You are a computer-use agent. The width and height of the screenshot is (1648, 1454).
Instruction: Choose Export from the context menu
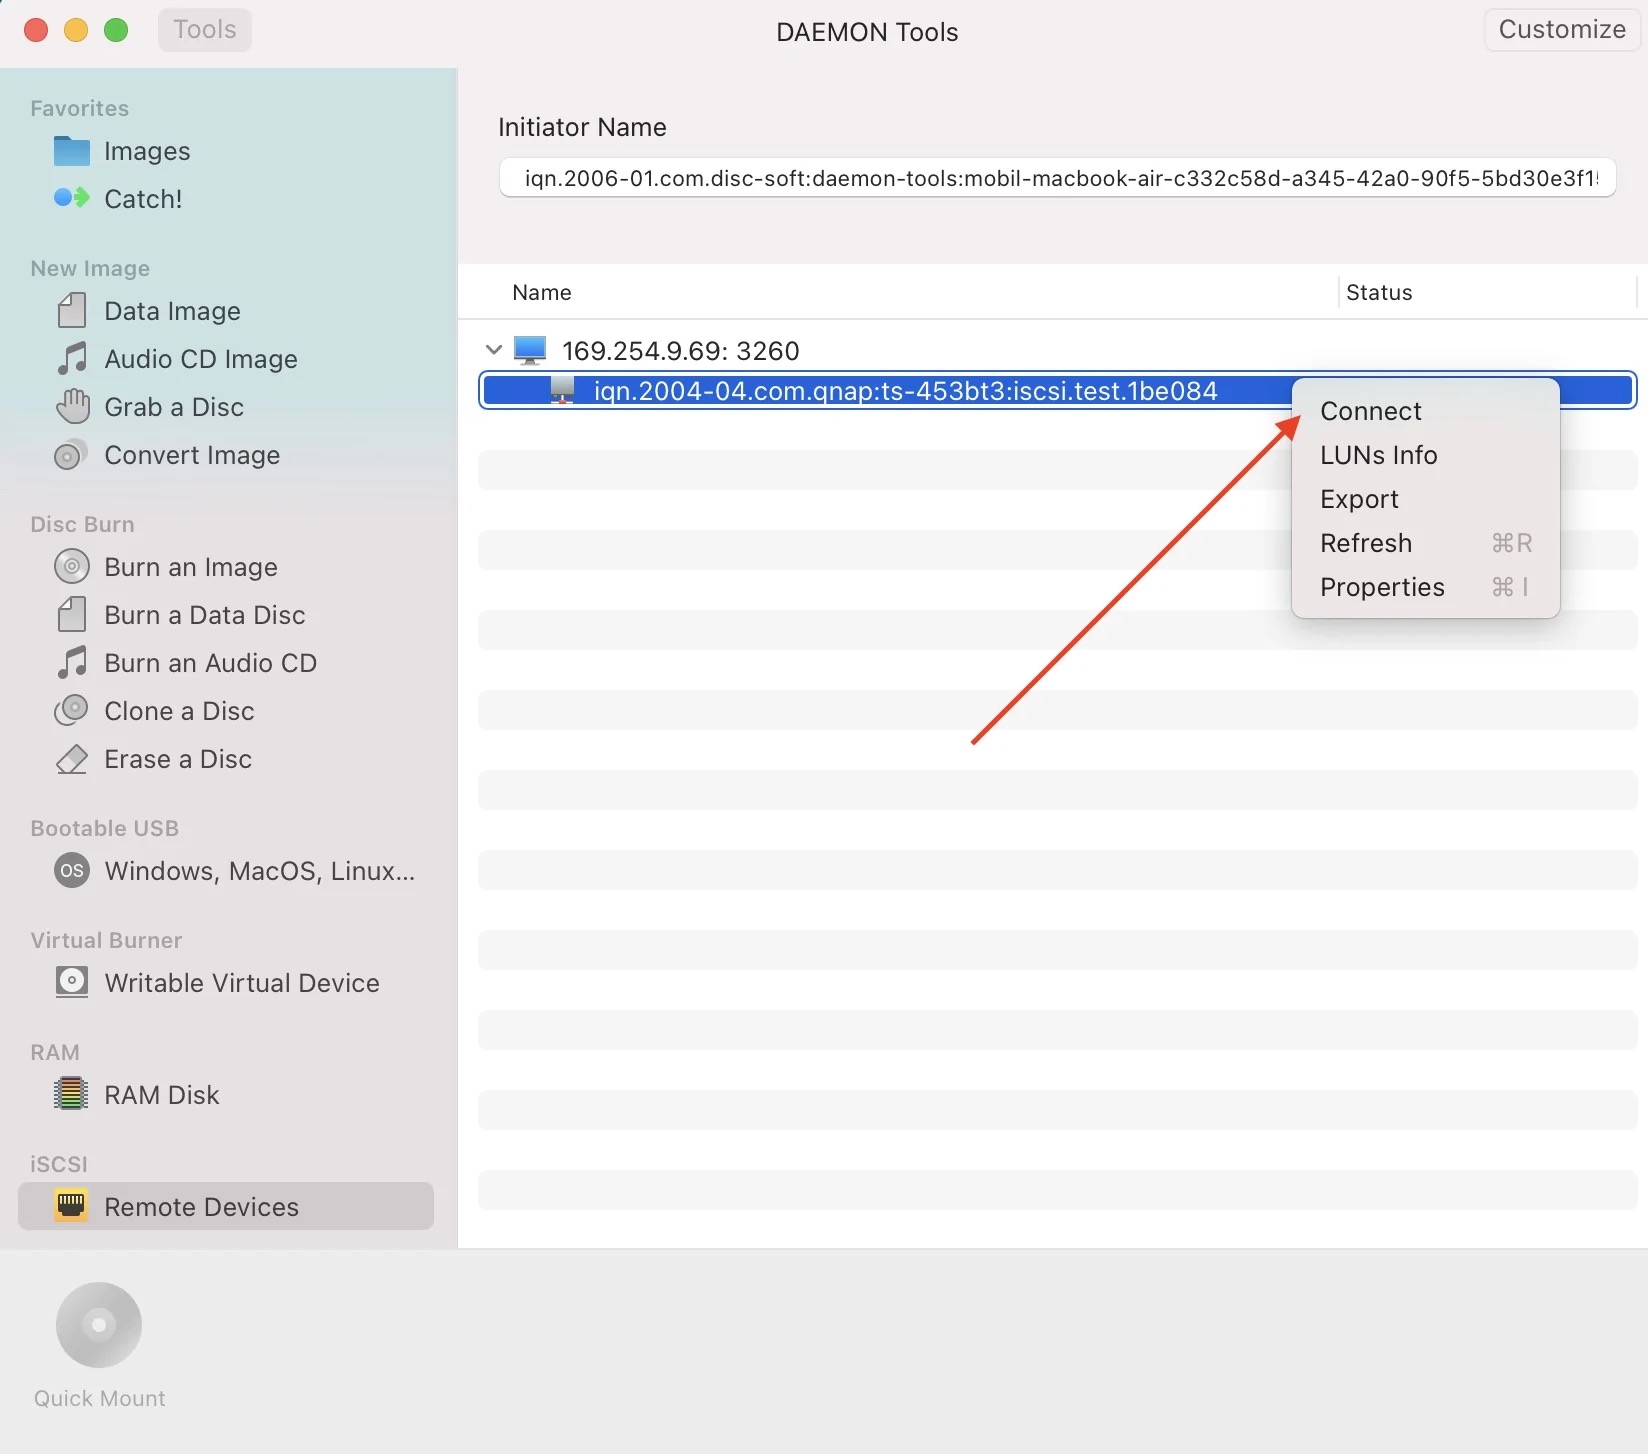pyautogui.click(x=1359, y=499)
